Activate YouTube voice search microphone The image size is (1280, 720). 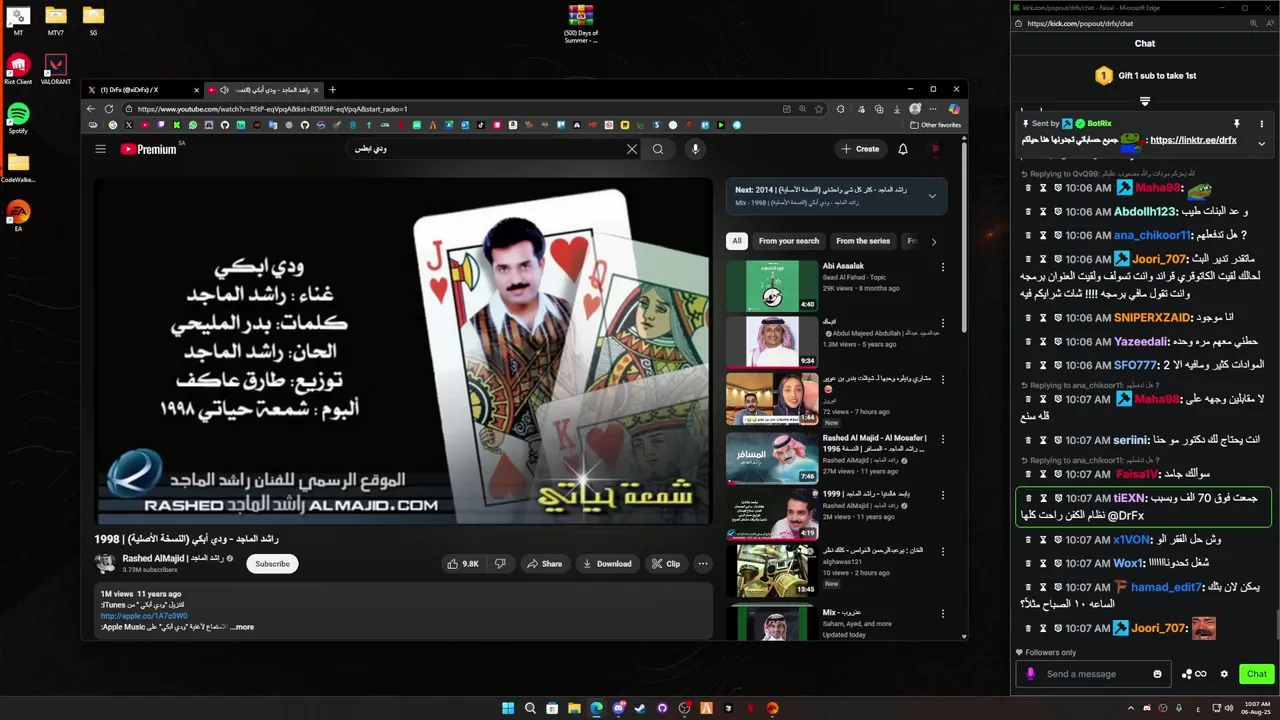point(695,149)
